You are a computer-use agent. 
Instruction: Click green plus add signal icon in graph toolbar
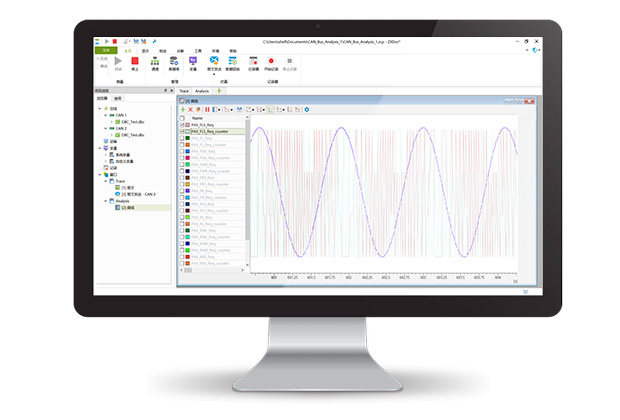pyautogui.click(x=182, y=109)
